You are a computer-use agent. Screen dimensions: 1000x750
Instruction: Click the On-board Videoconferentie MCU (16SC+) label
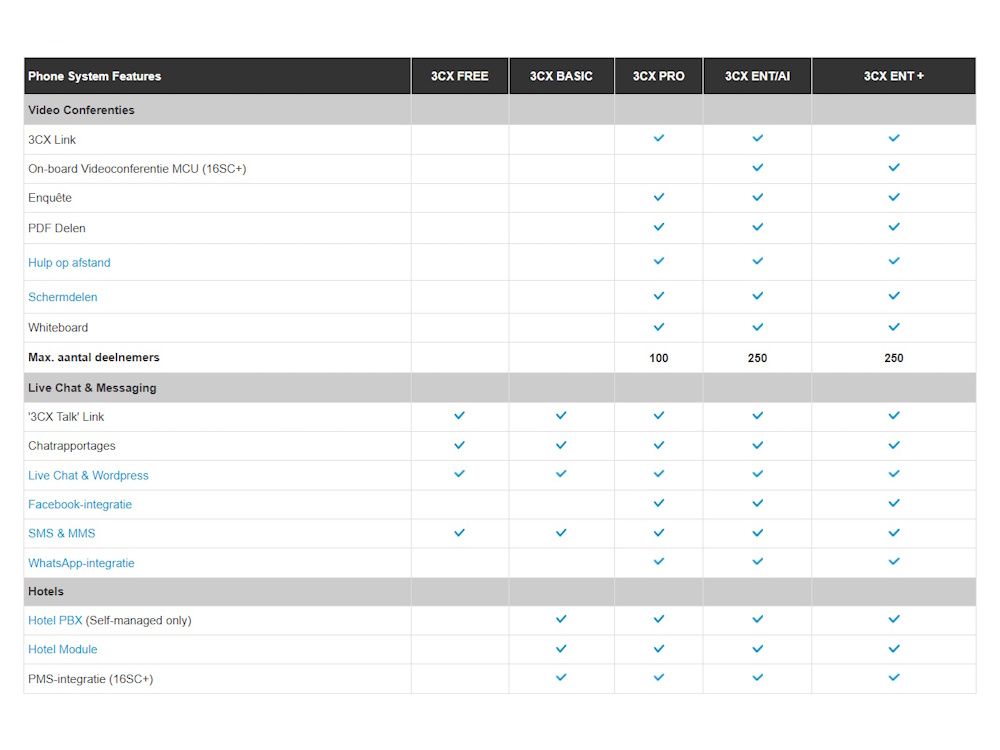[137, 169]
